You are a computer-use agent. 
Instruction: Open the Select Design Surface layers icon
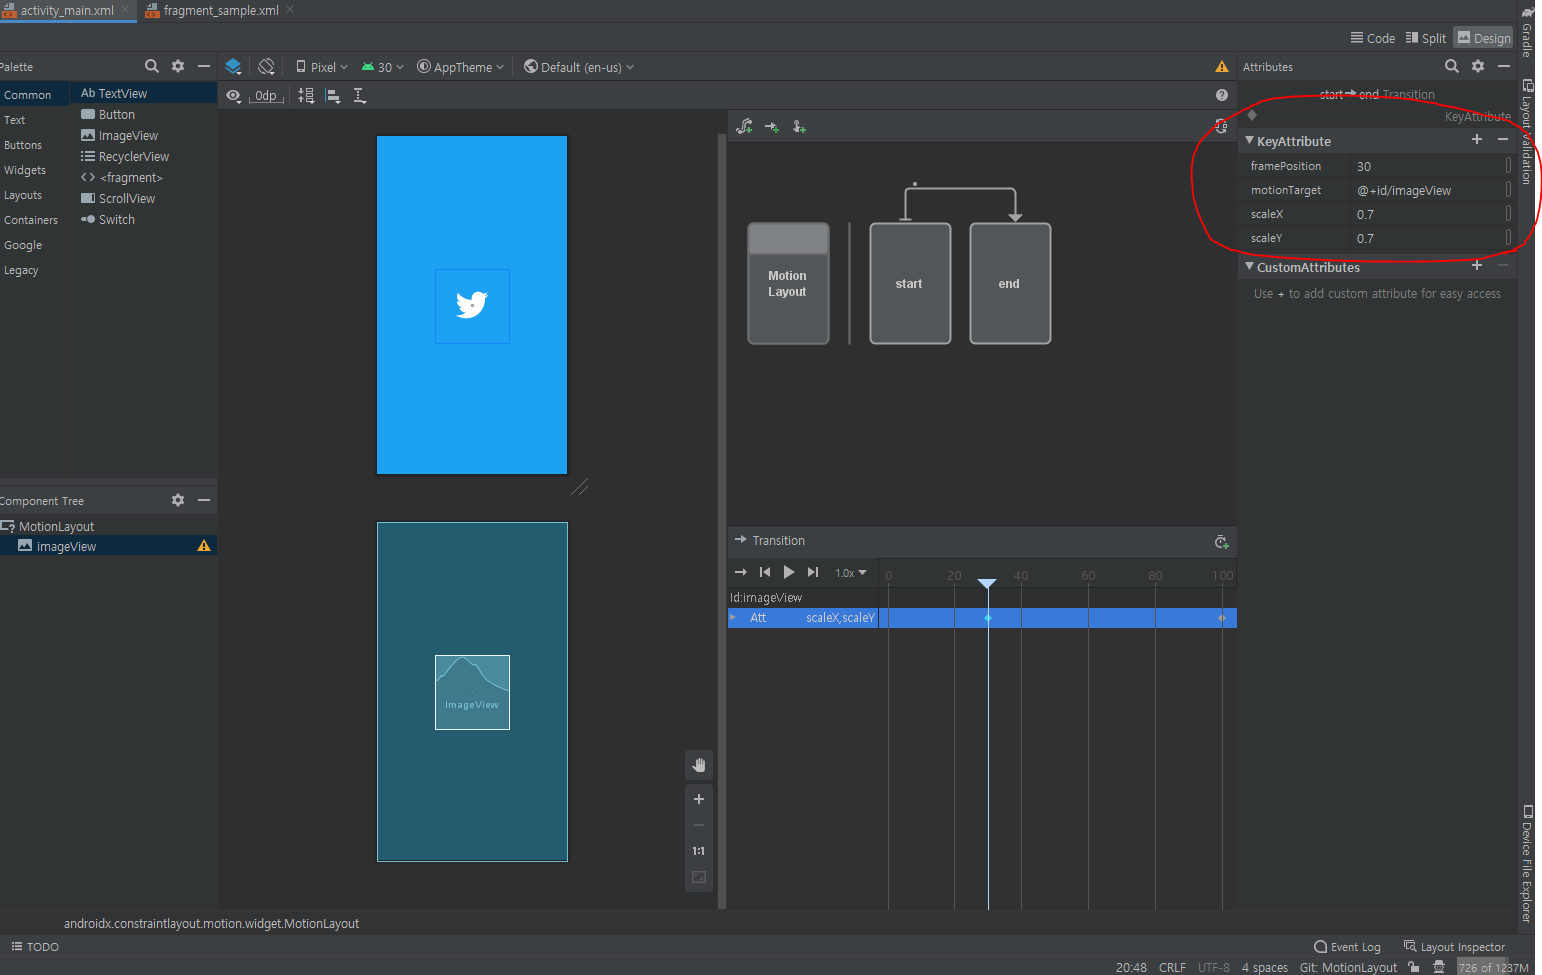pyautogui.click(x=233, y=67)
